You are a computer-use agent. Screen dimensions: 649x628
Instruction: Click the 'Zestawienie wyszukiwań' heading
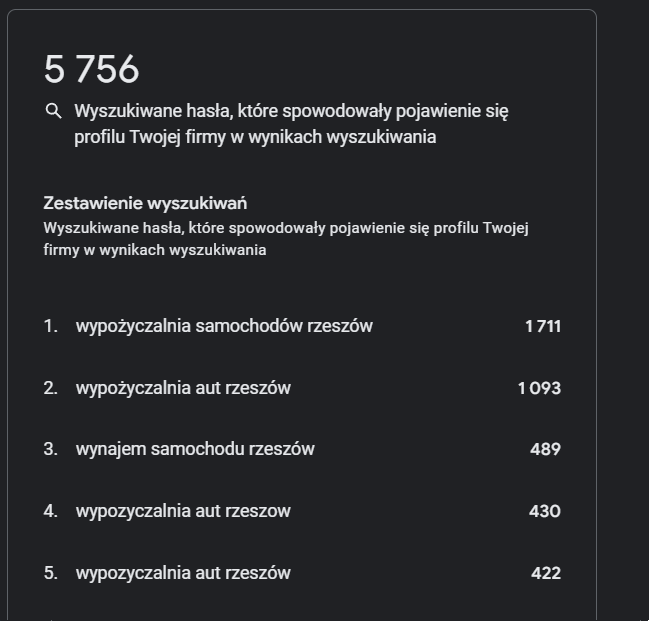tap(145, 203)
